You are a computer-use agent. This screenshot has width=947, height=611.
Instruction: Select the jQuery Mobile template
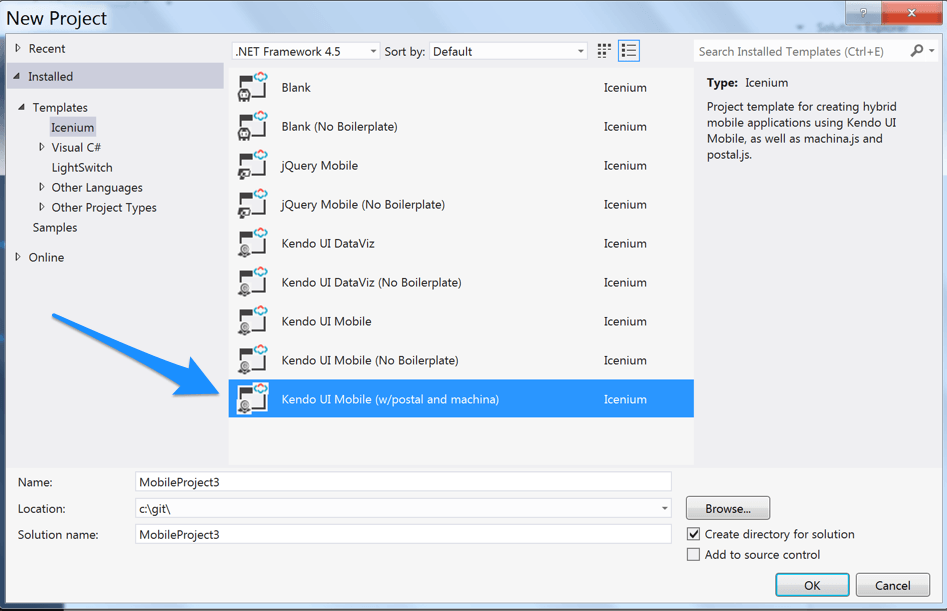tap(461, 165)
